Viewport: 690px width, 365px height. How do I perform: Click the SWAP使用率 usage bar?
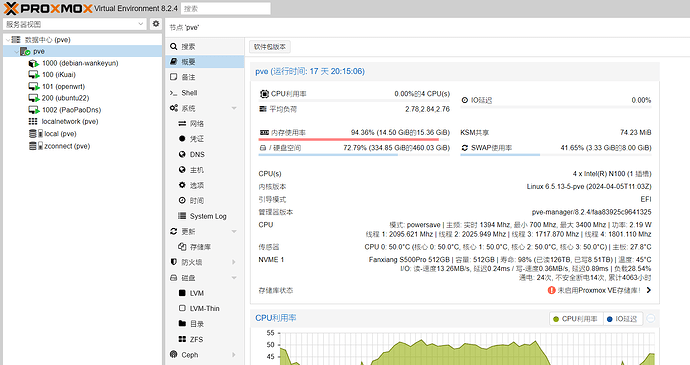(556, 155)
